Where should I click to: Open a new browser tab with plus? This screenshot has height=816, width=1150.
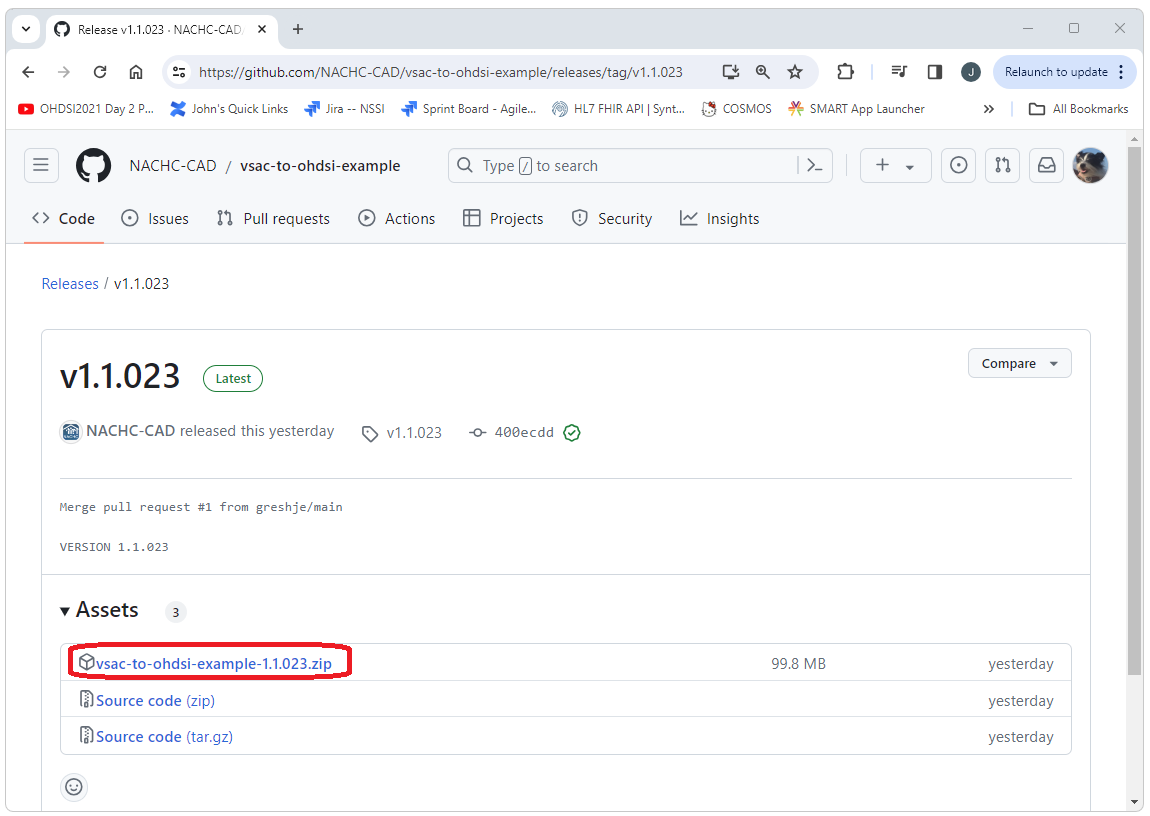(298, 29)
